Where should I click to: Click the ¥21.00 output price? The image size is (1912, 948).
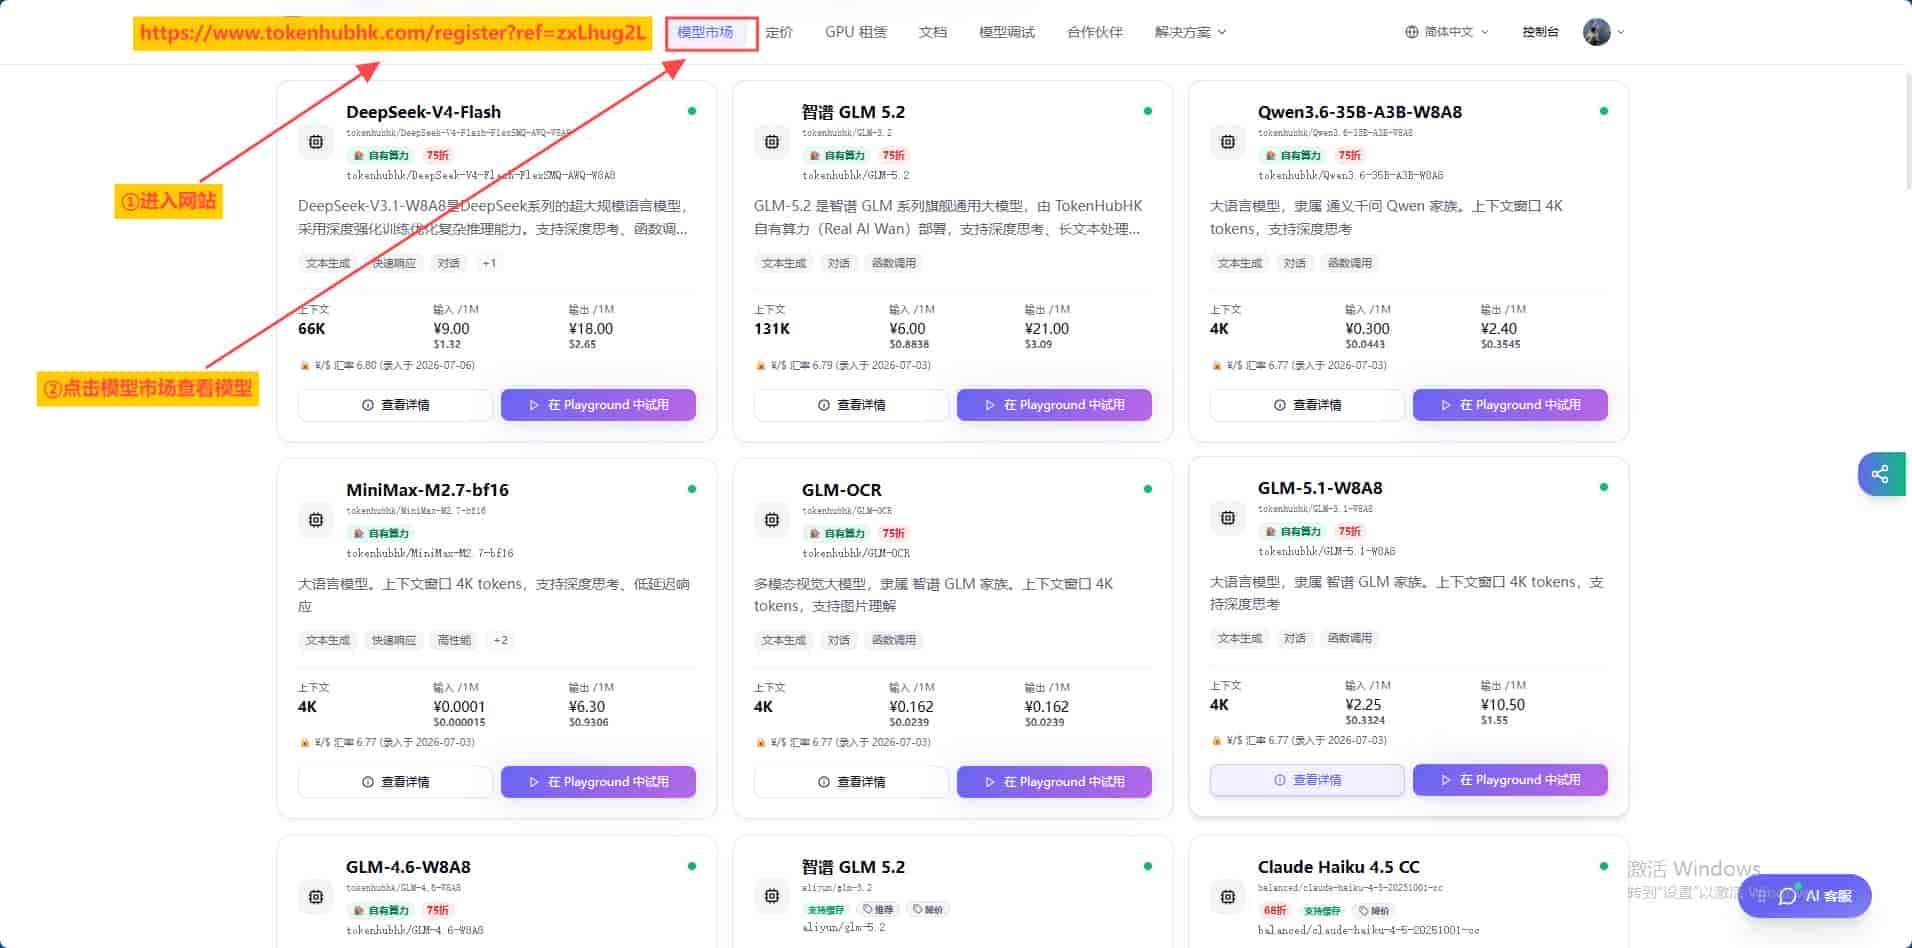[1047, 328]
